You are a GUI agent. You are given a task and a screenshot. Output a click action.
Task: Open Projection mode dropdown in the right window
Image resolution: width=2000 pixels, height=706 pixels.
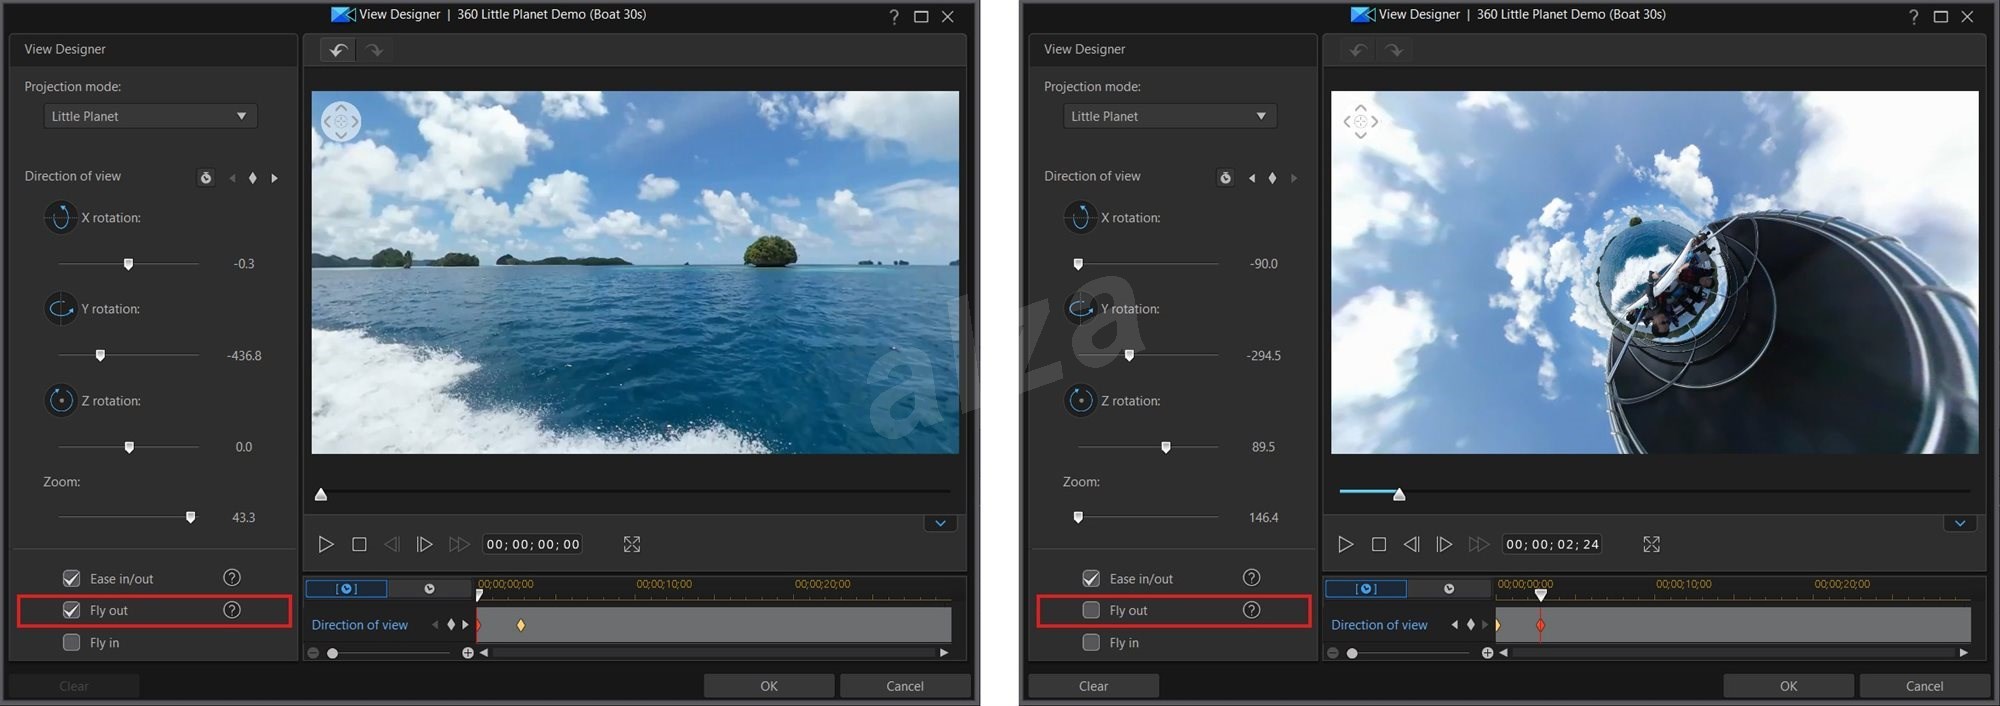(1169, 116)
